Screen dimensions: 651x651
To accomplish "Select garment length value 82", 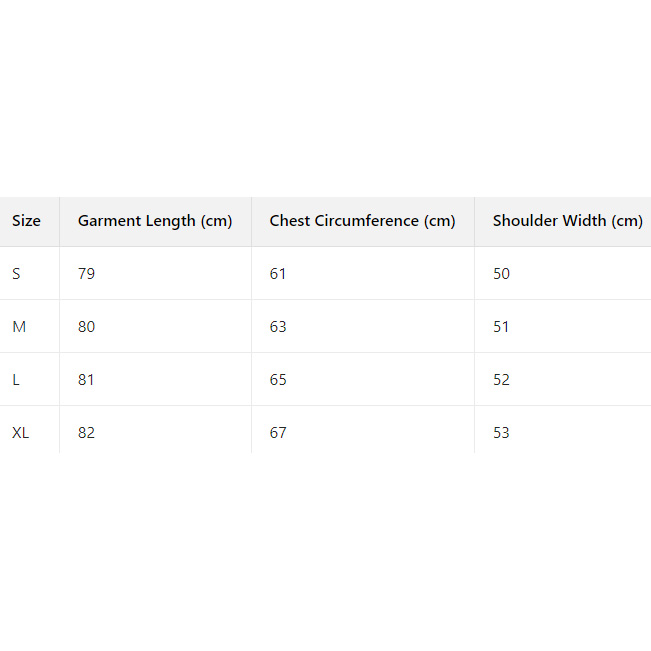I will pyautogui.click(x=87, y=433).
